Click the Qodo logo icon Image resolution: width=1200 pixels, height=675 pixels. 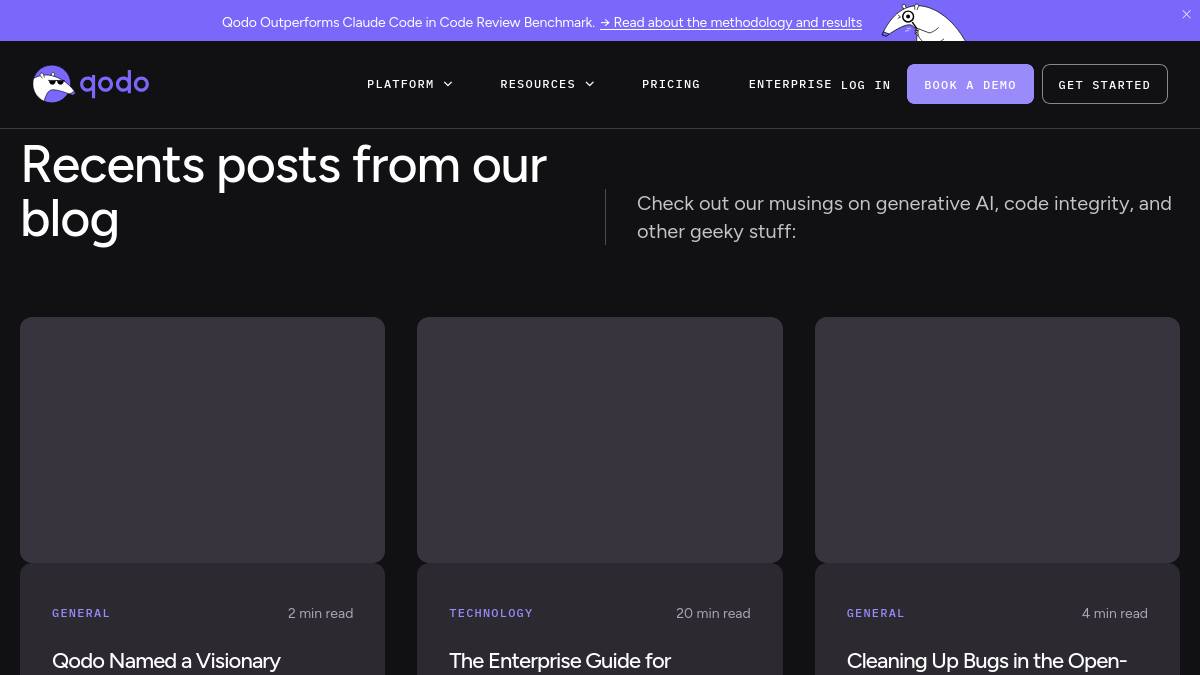point(53,84)
